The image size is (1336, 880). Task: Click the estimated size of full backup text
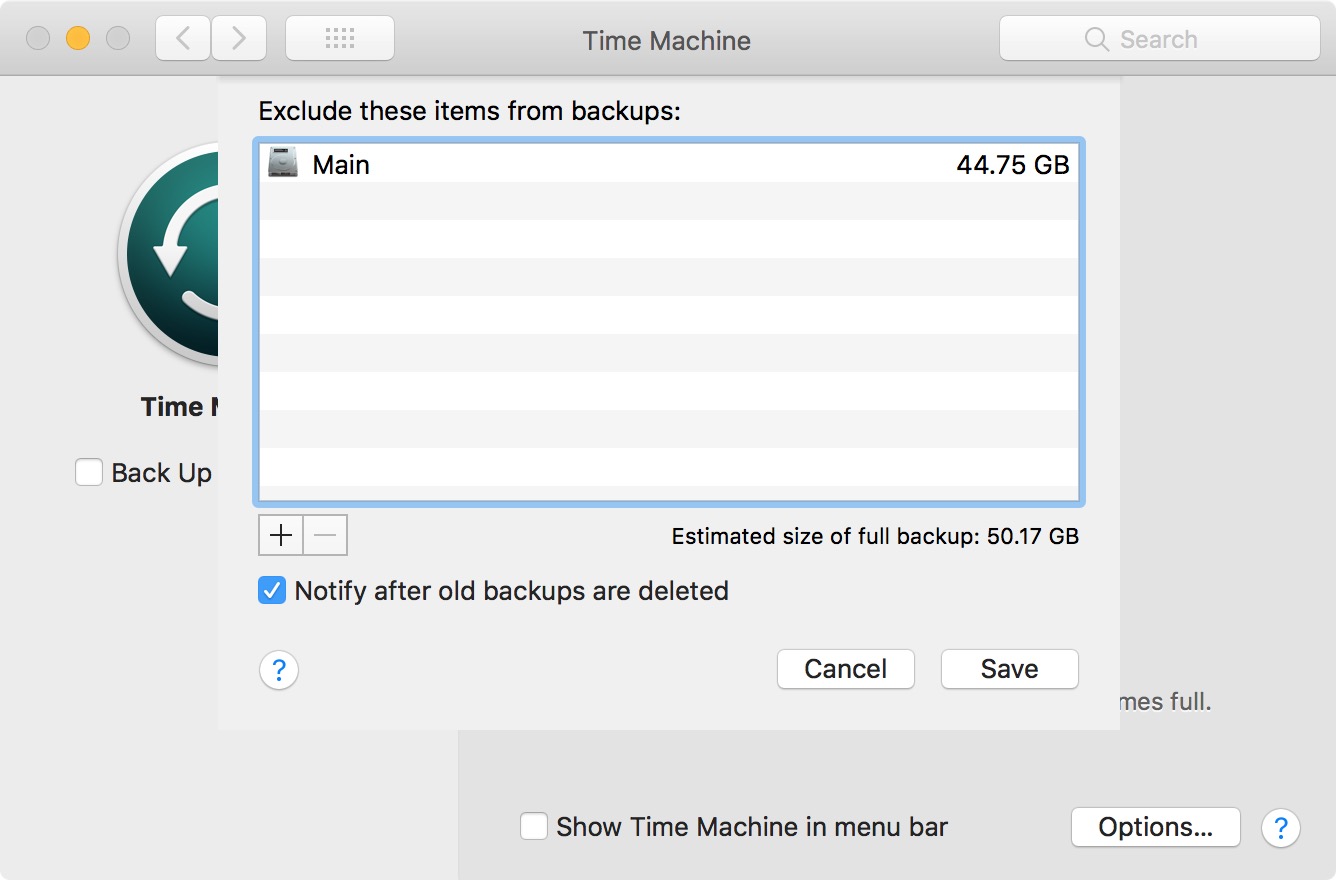tap(875, 536)
